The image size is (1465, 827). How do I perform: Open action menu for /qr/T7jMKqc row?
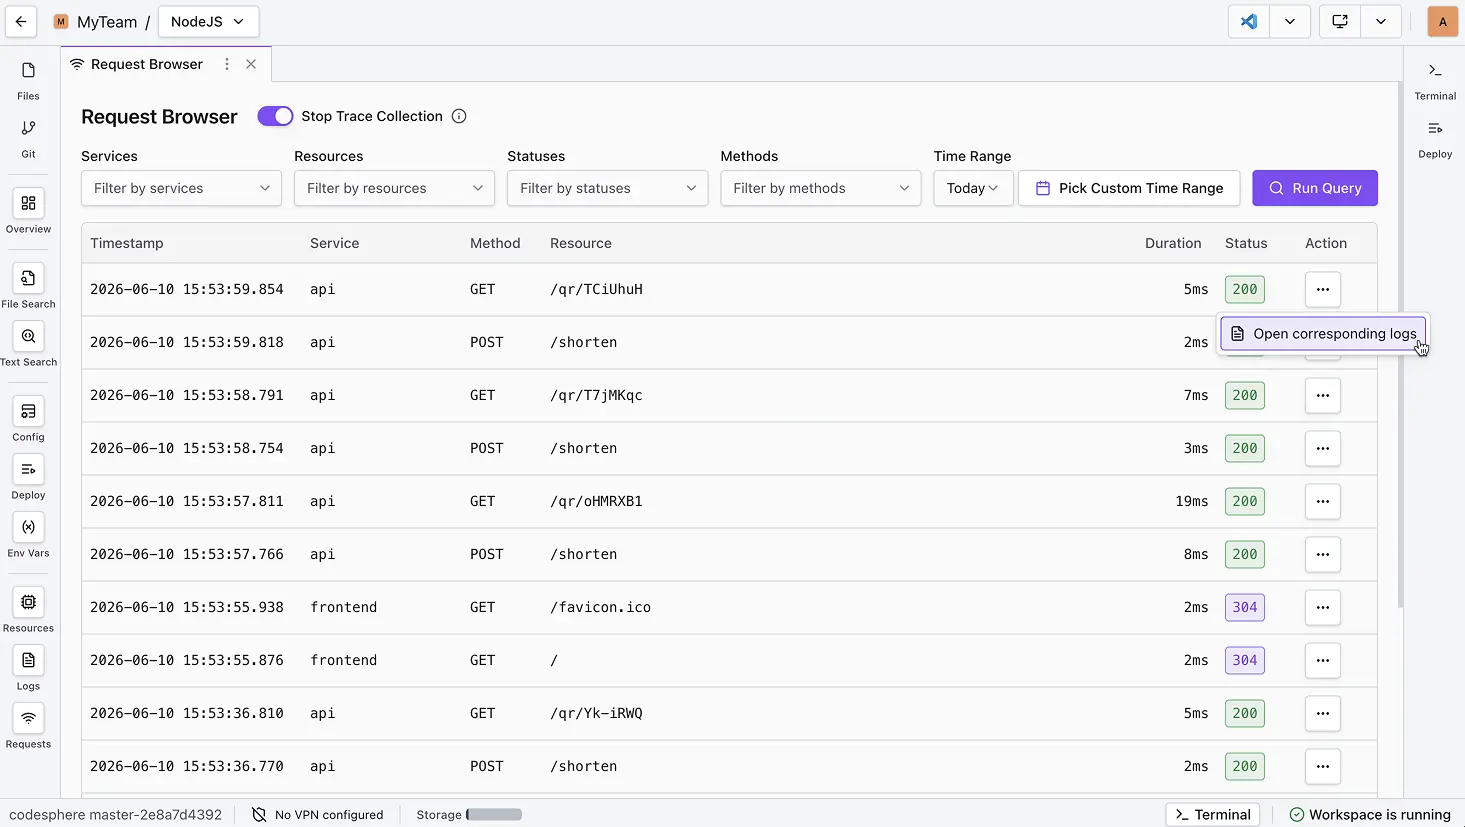coord(1323,395)
